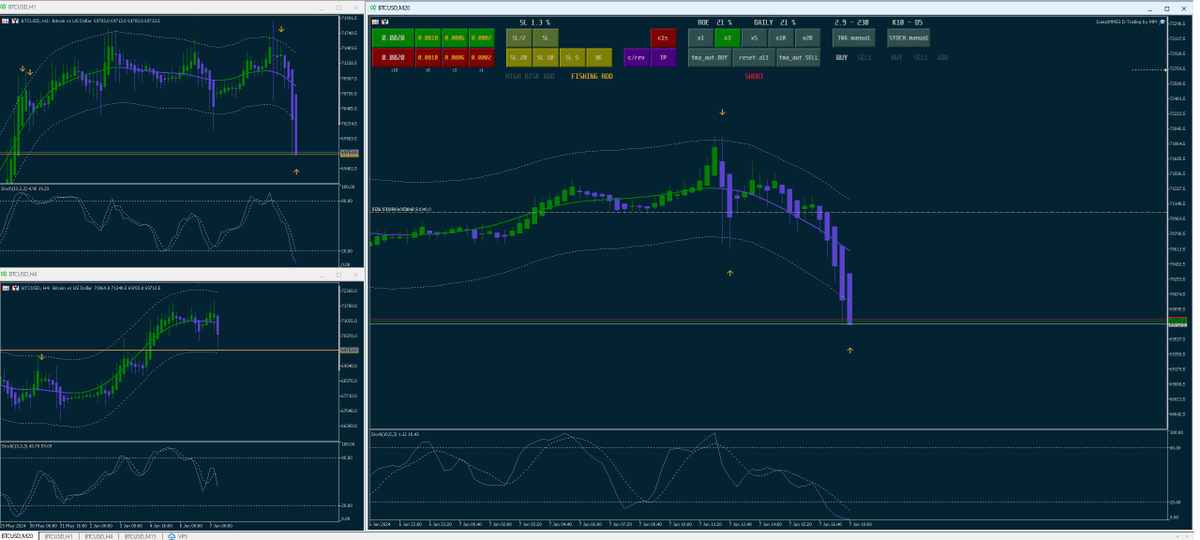
Task: Switch to the BTCUSD,M20 bottom tab
Action: [x=18, y=536]
